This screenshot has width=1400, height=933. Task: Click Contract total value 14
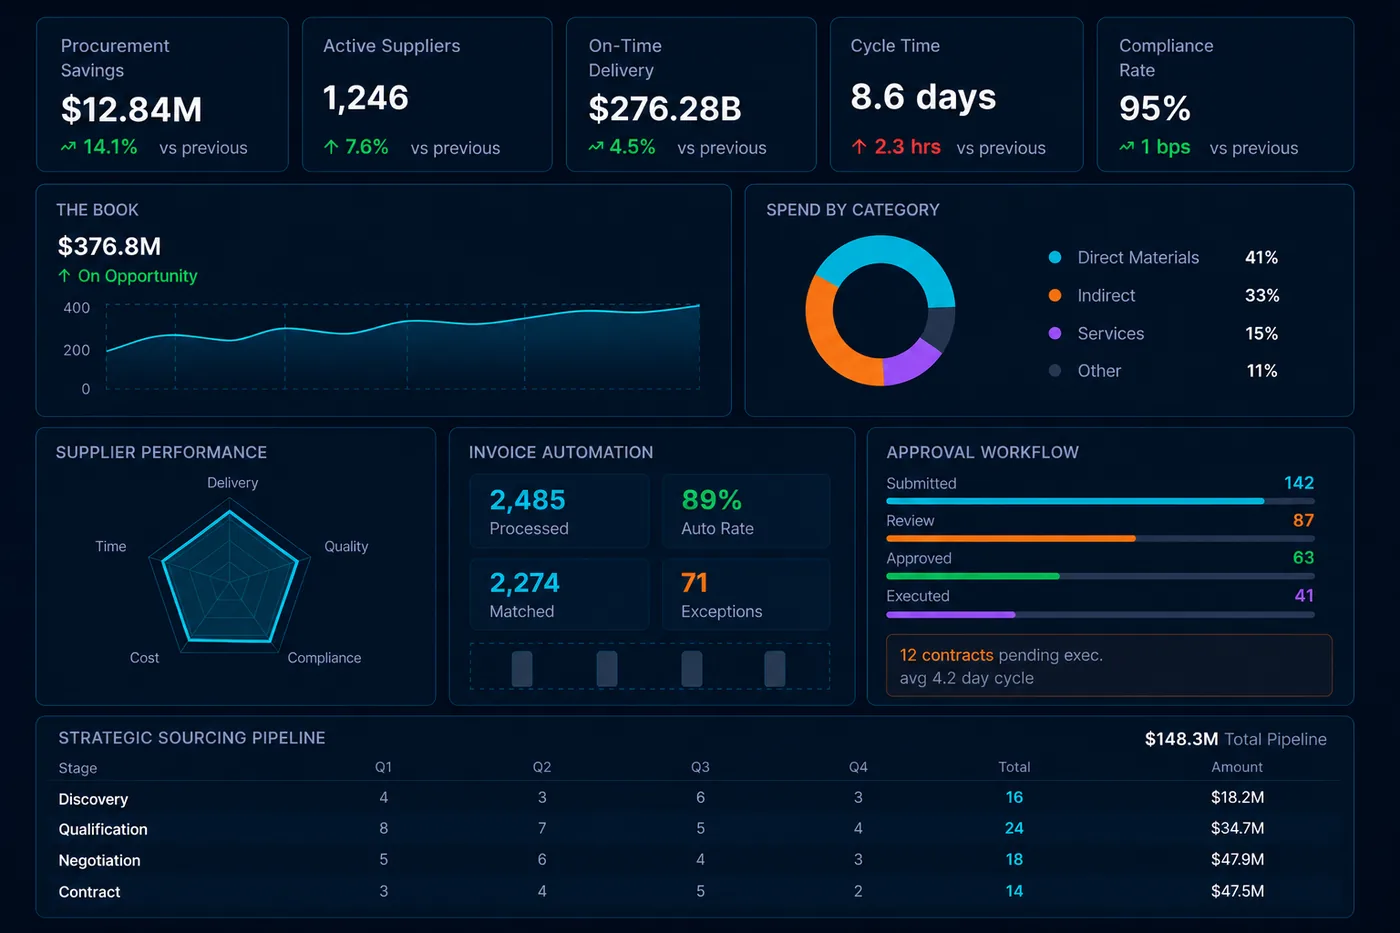coord(1014,891)
